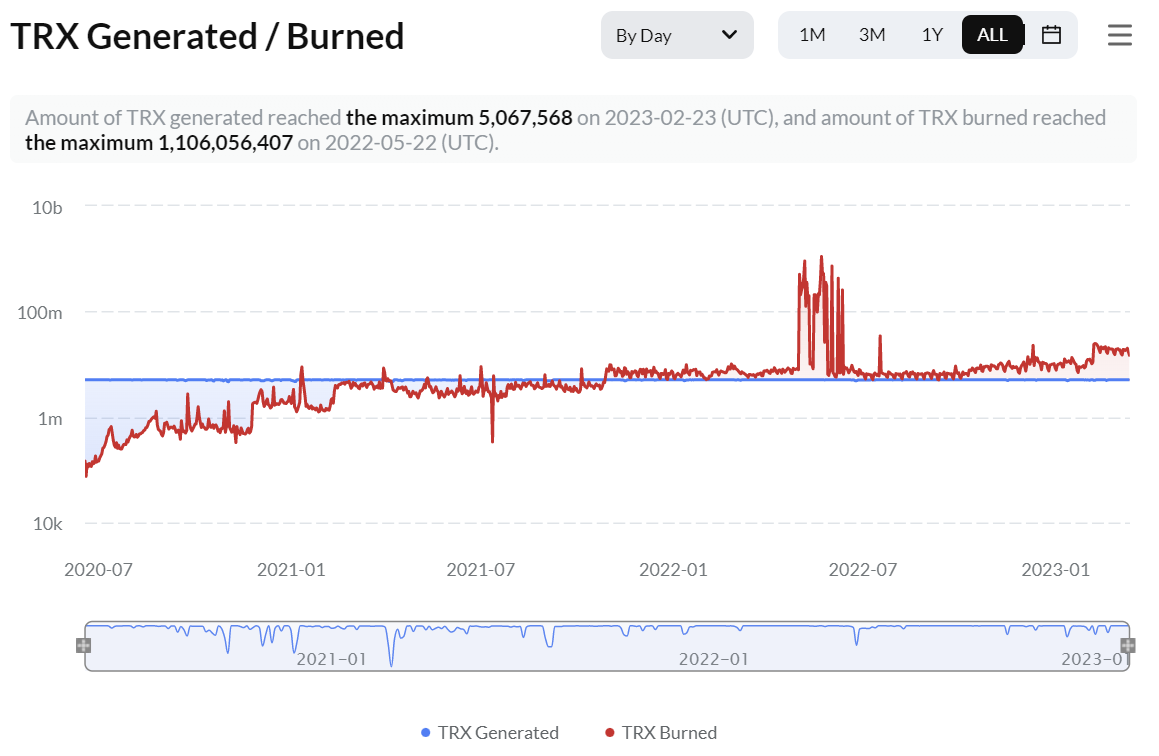Select the 3M time range
The height and width of the screenshot is (756, 1159).
872,35
